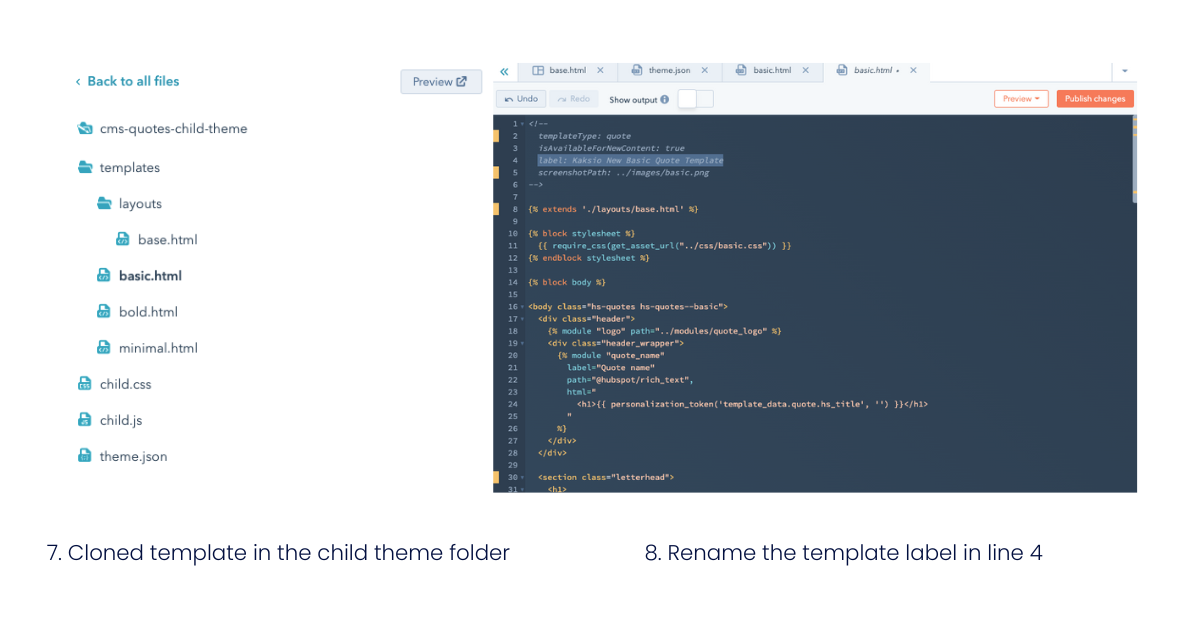Fold code at line 16 arrow
Image resolution: width=1200 pixels, height=628 pixels.
(522, 307)
